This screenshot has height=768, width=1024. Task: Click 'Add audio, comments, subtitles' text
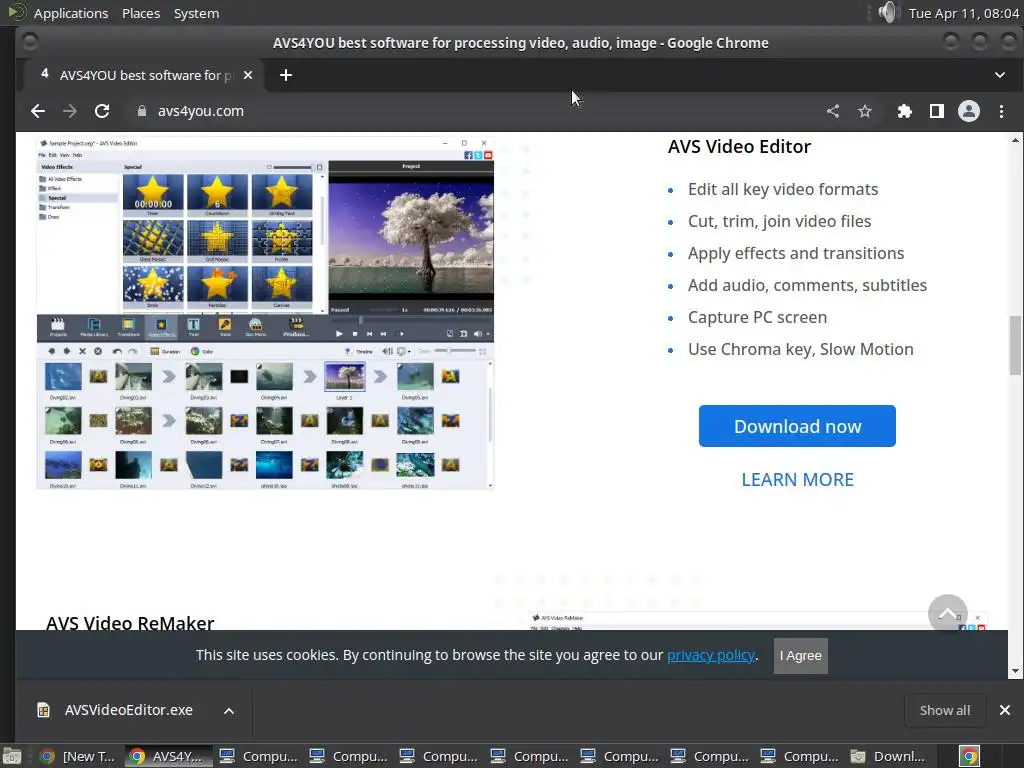click(x=807, y=285)
